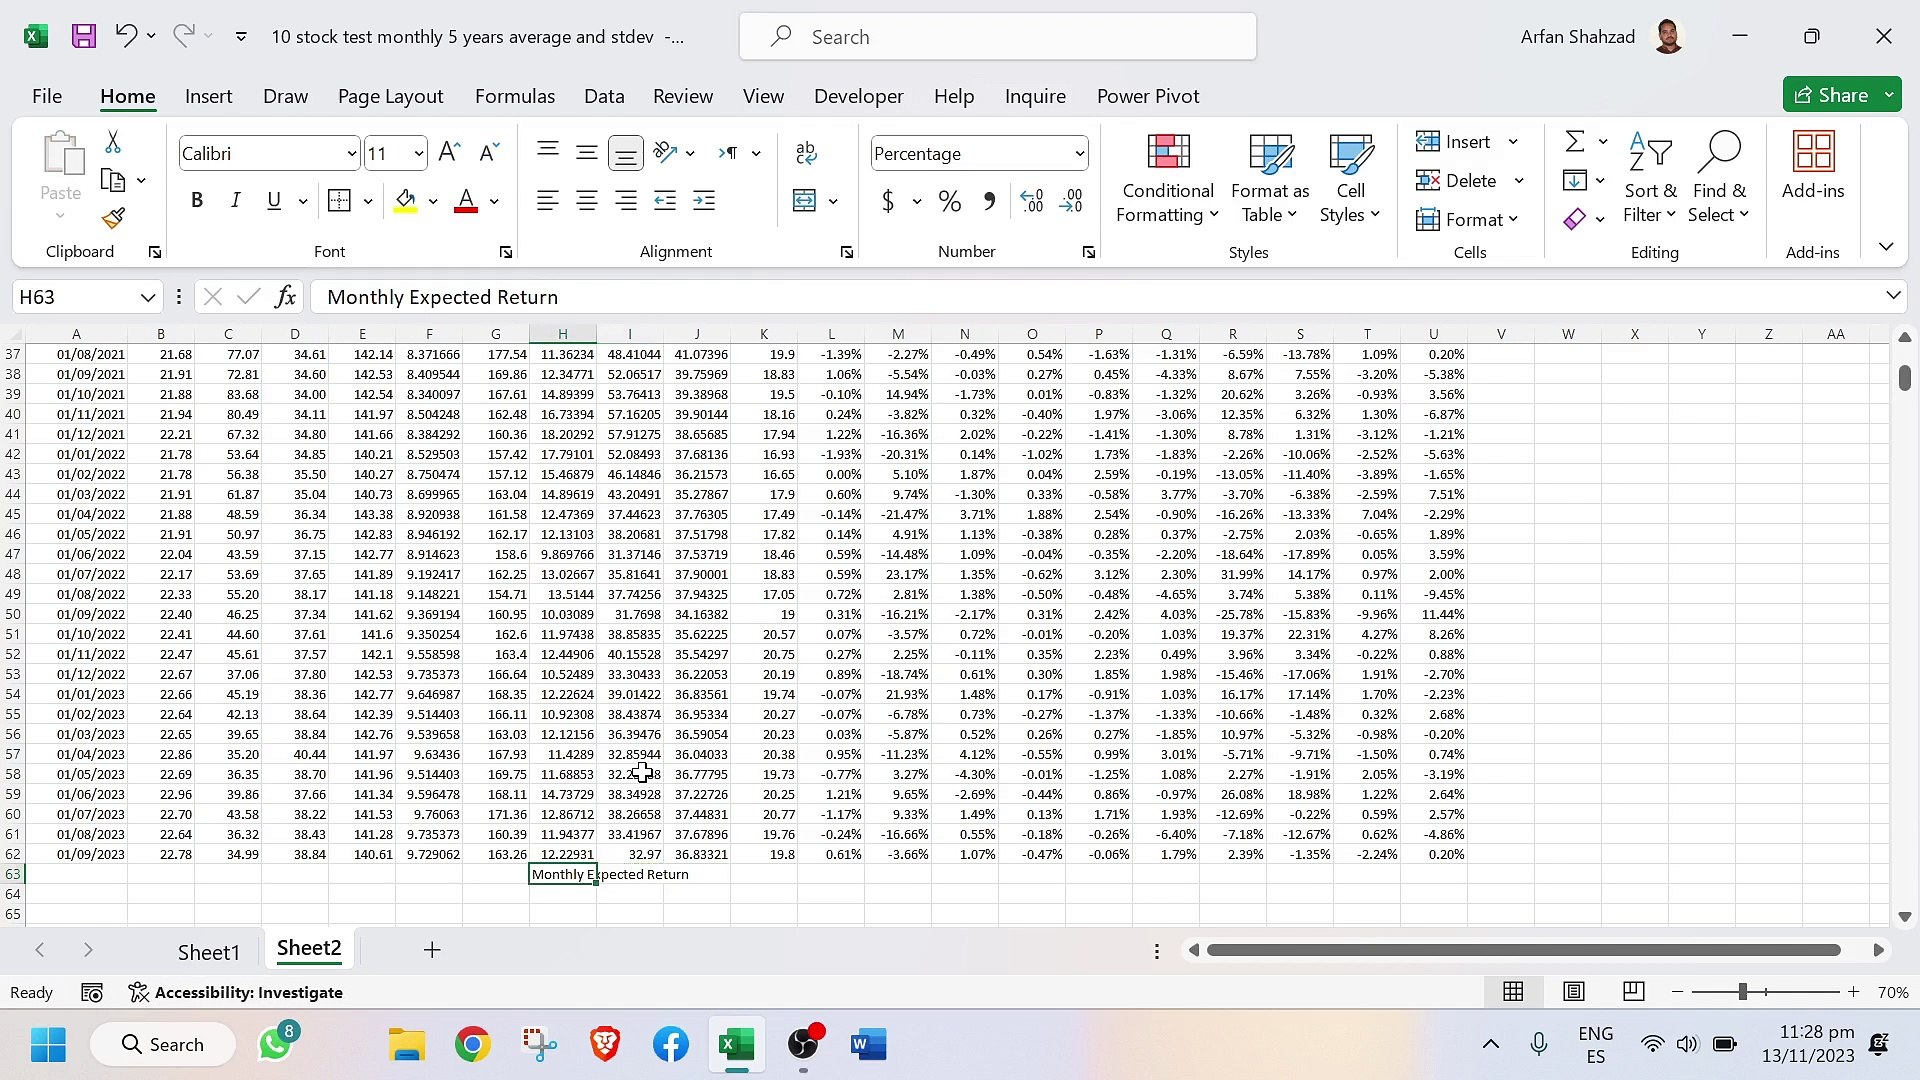Click the Merge & Center icon
1920x1080 pixels.
(x=804, y=201)
